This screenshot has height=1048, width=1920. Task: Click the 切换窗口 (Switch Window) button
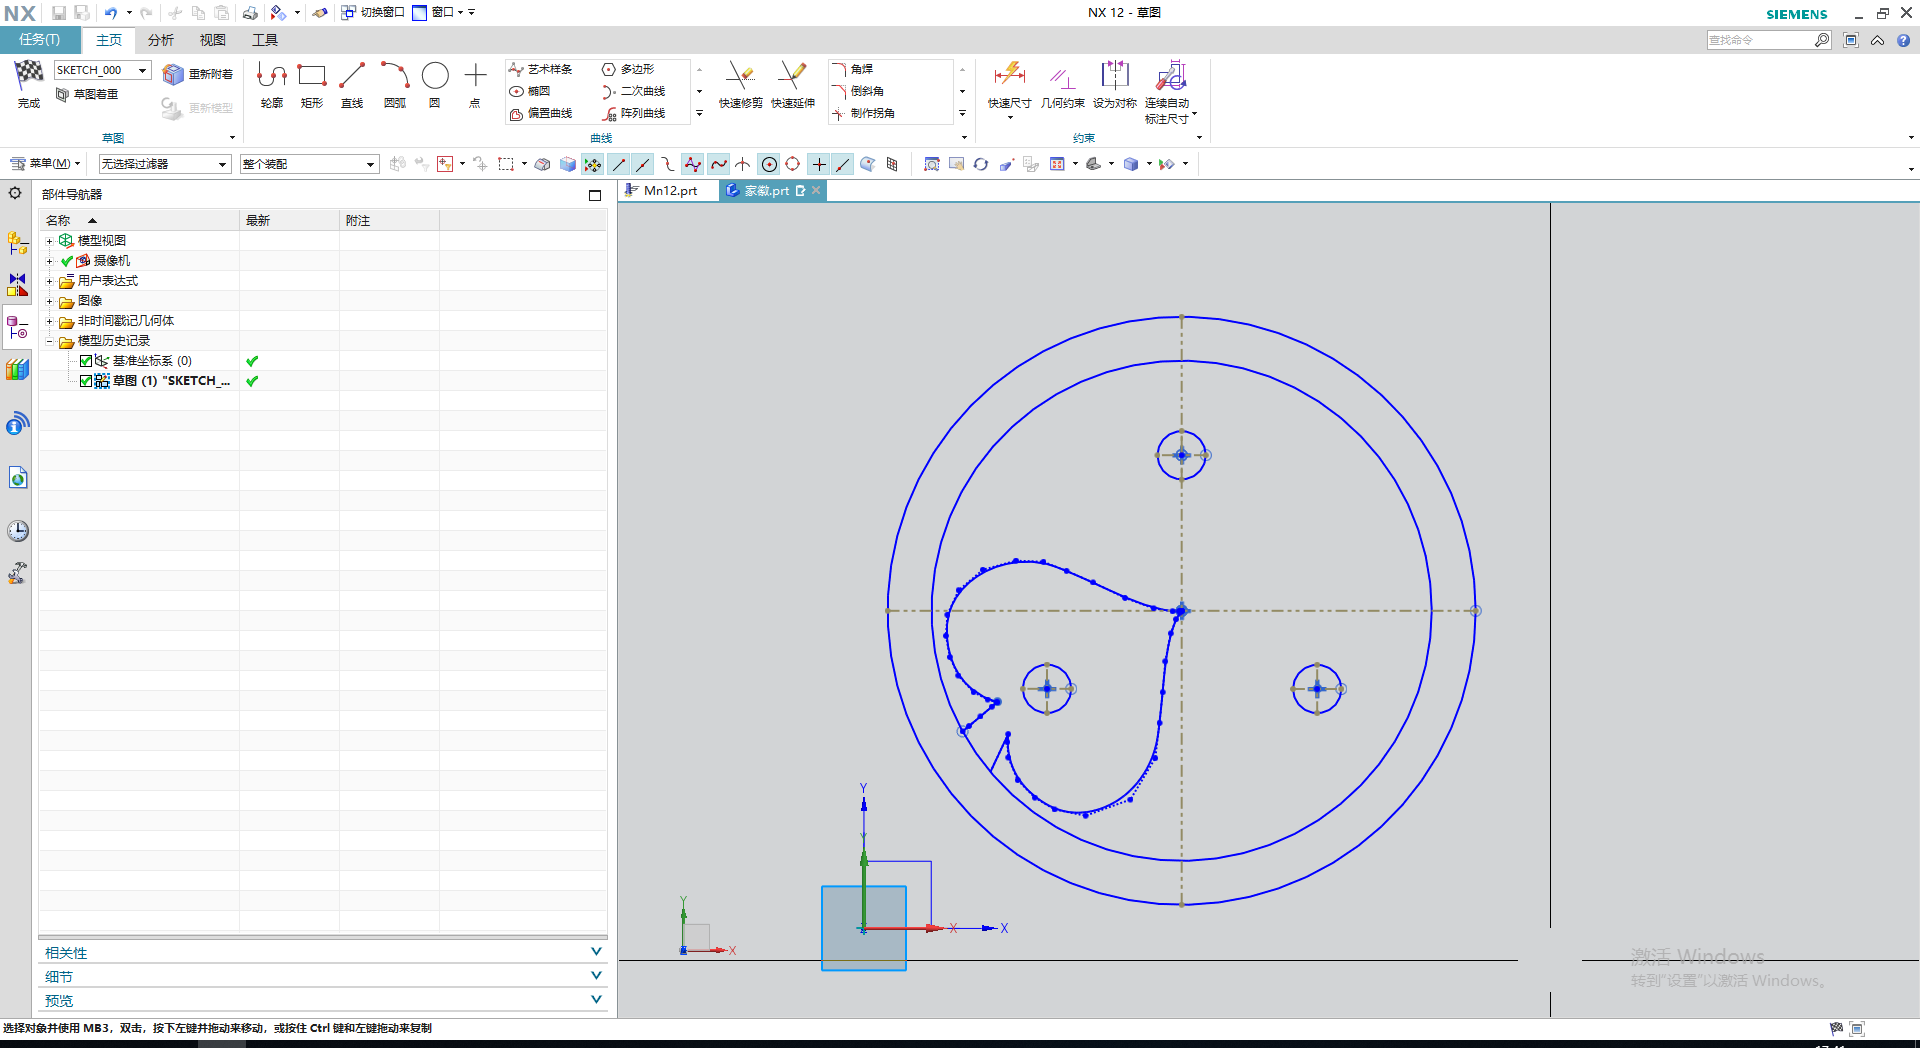[x=373, y=13]
